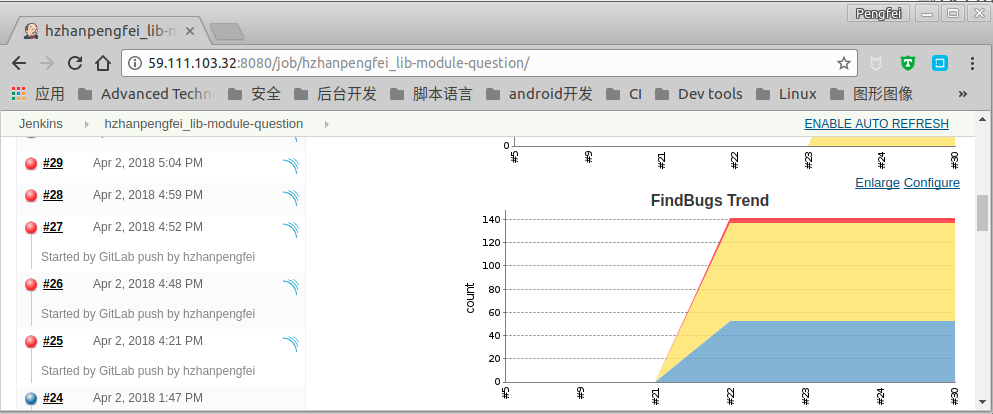Screen dimensions: 993x414
Task: Open the CI bookmark folder
Action: click(624, 94)
